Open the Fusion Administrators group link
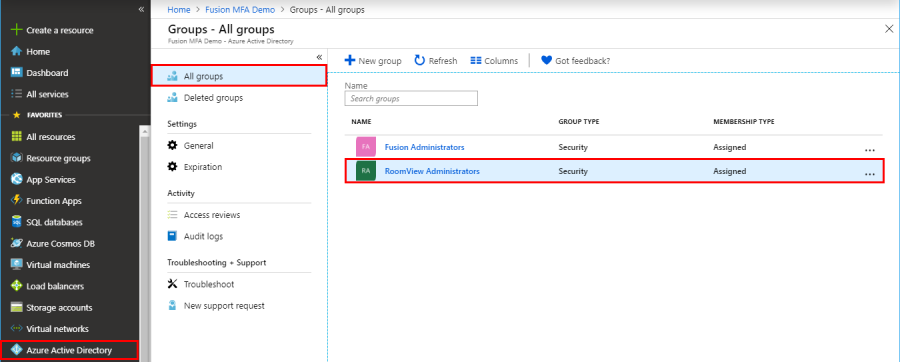900x362 pixels. 424,147
